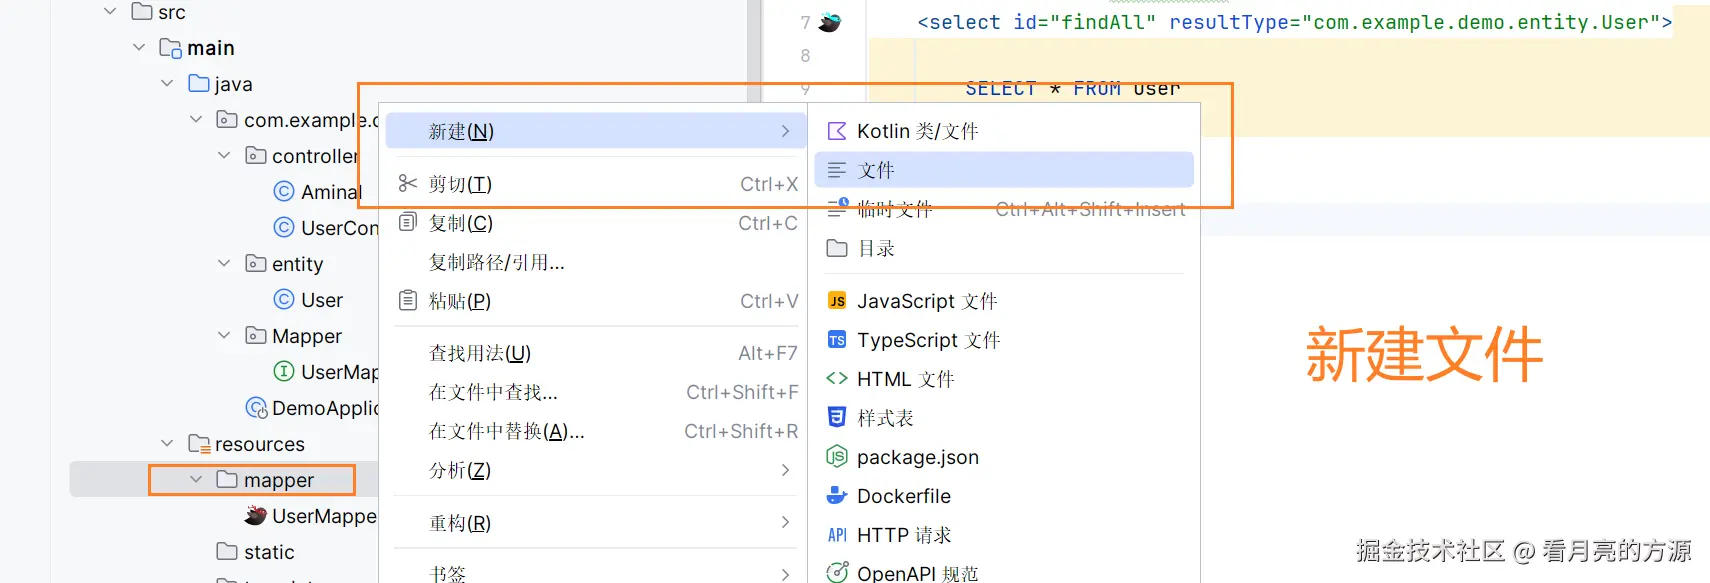Select the mapper folder in tree
Image resolution: width=1710 pixels, height=583 pixels.
279,480
